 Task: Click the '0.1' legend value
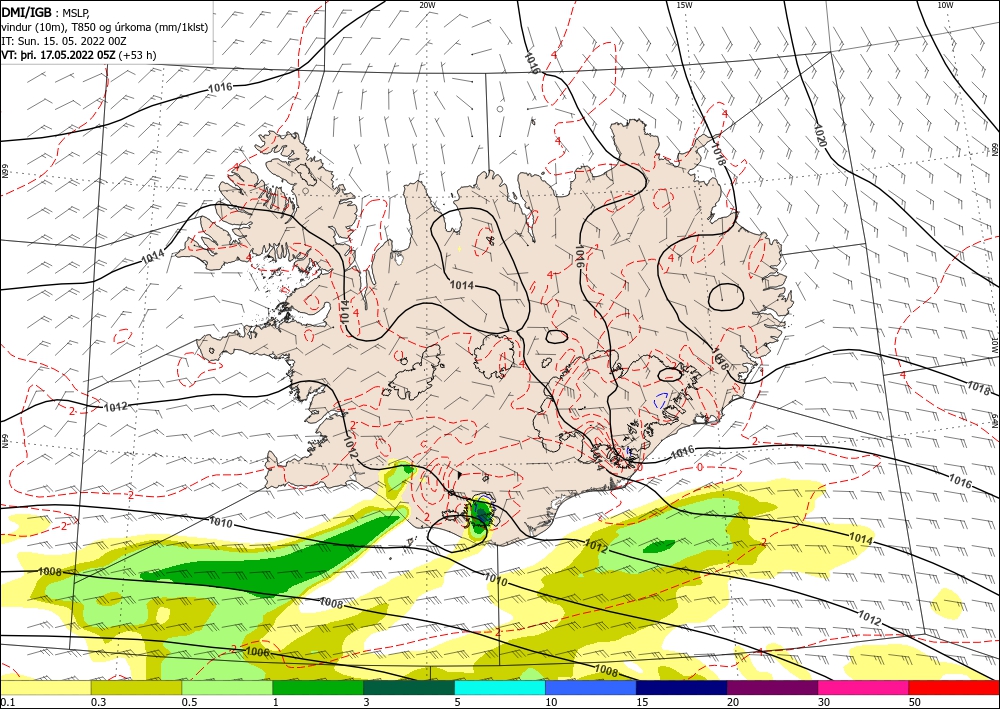[6, 702]
